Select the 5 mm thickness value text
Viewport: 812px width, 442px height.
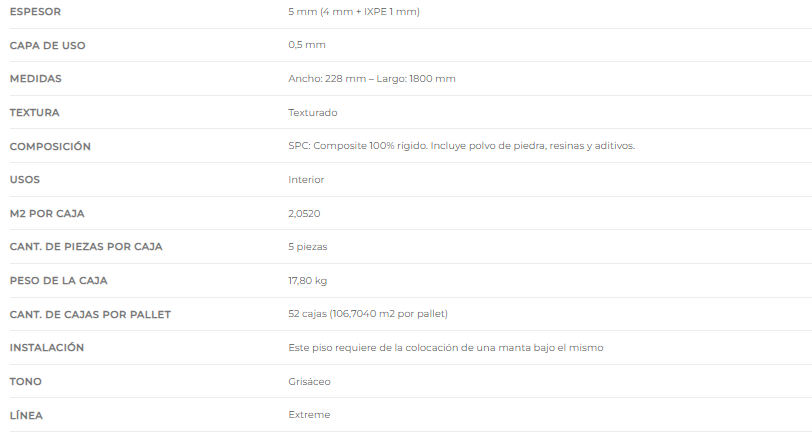point(354,11)
